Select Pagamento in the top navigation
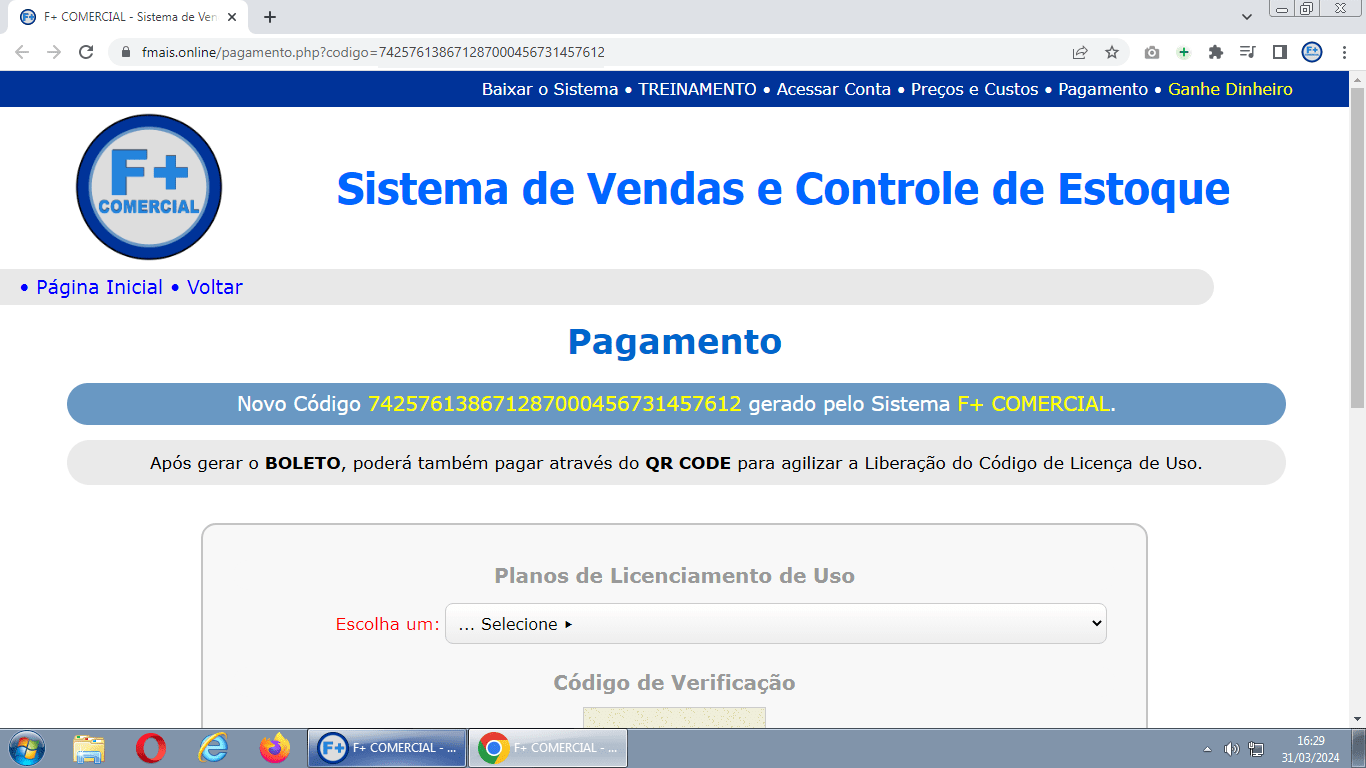 tap(1102, 89)
